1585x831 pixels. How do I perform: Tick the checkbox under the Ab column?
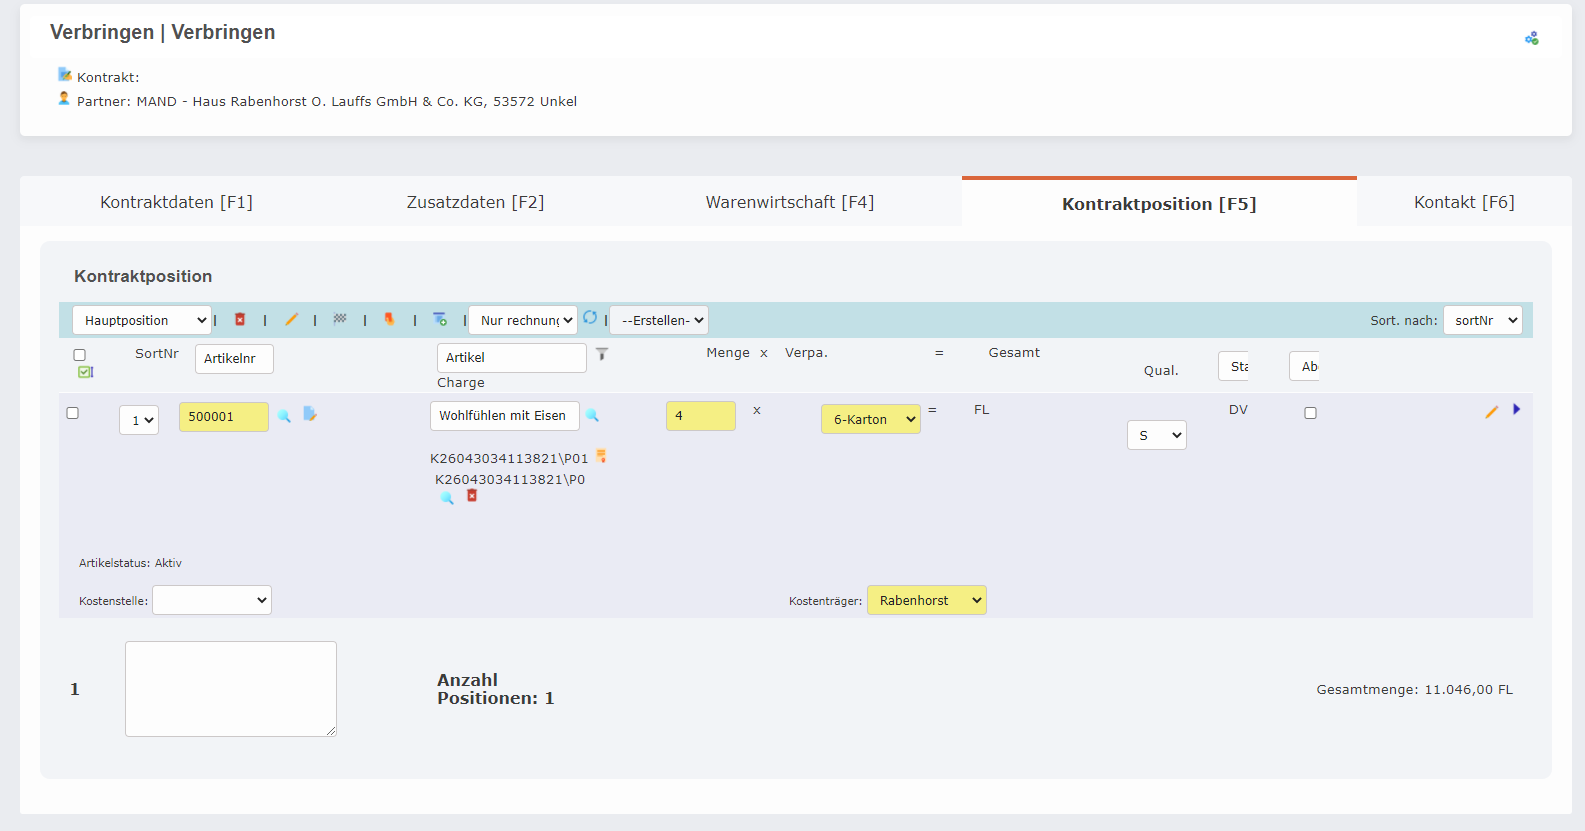[x=1310, y=413]
